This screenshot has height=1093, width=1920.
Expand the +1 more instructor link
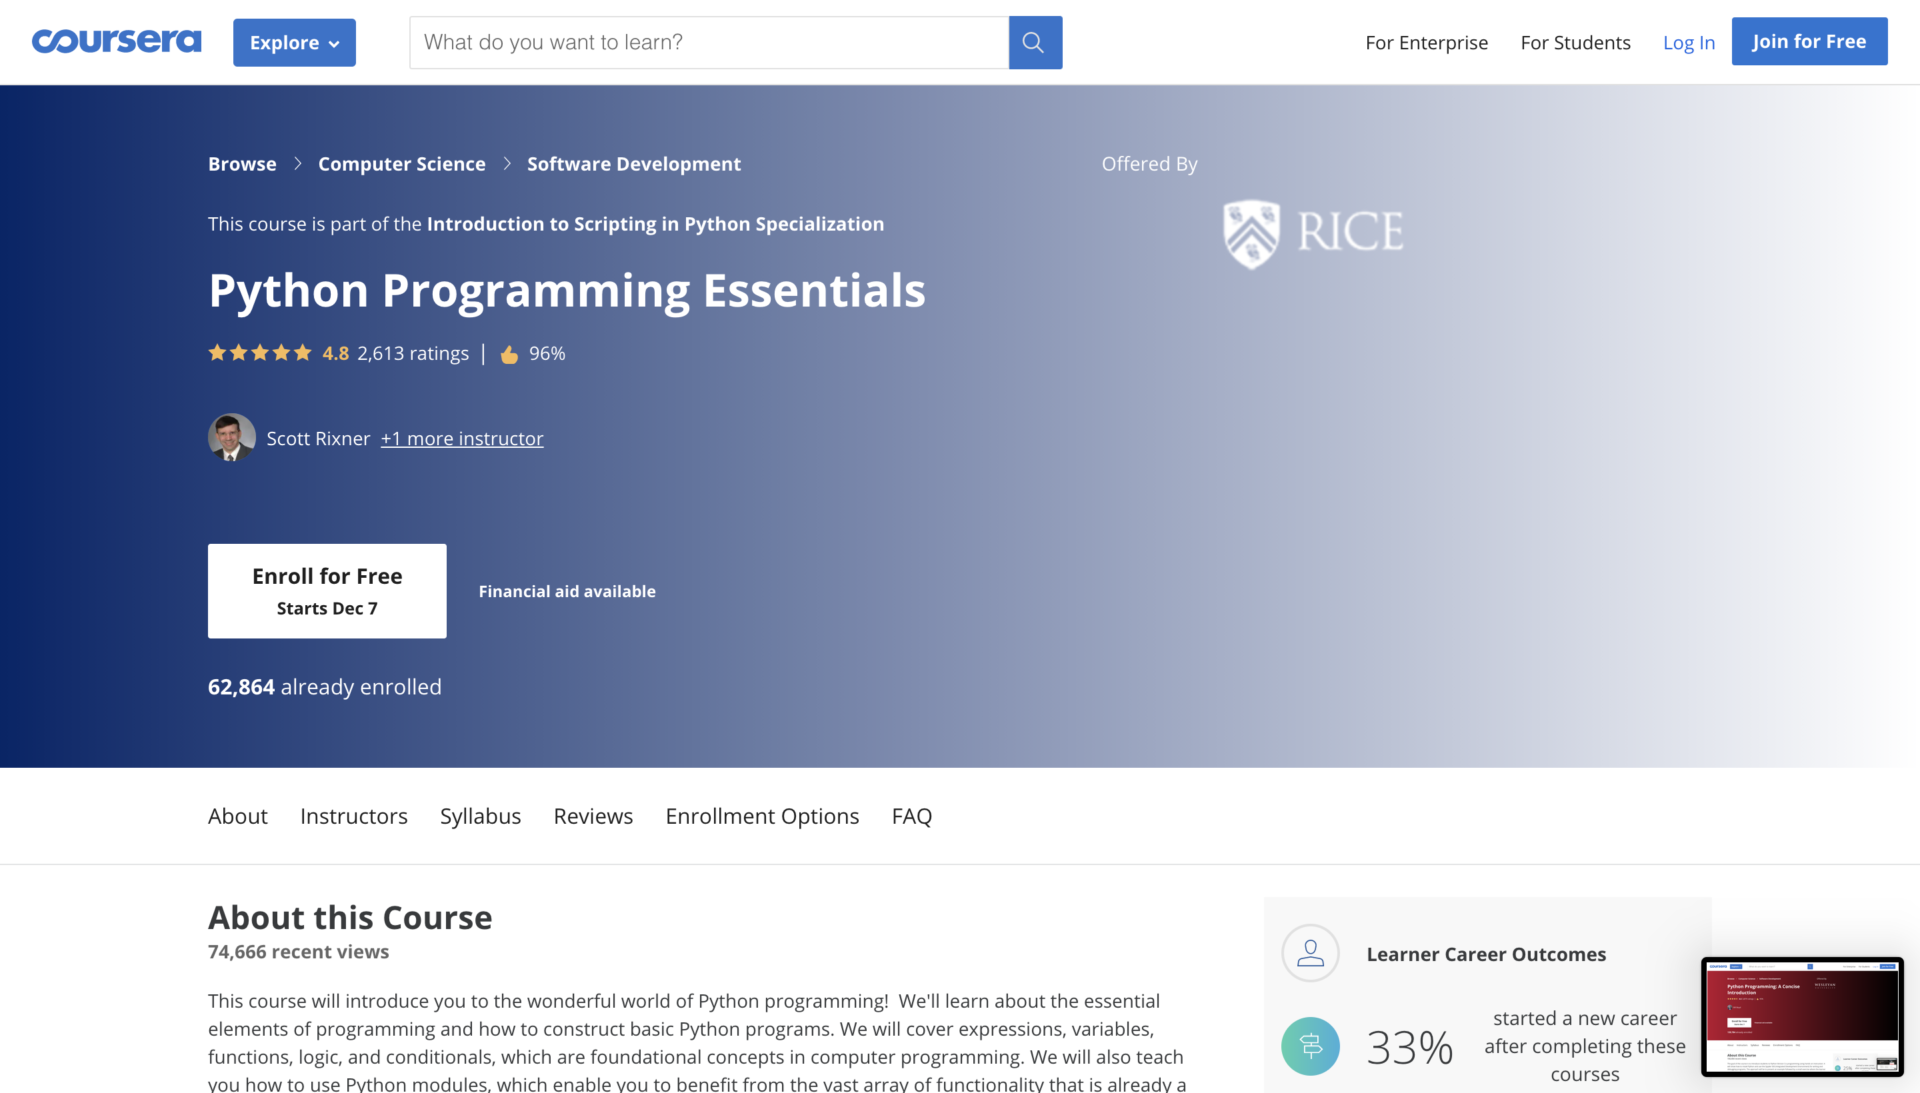coord(461,439)
